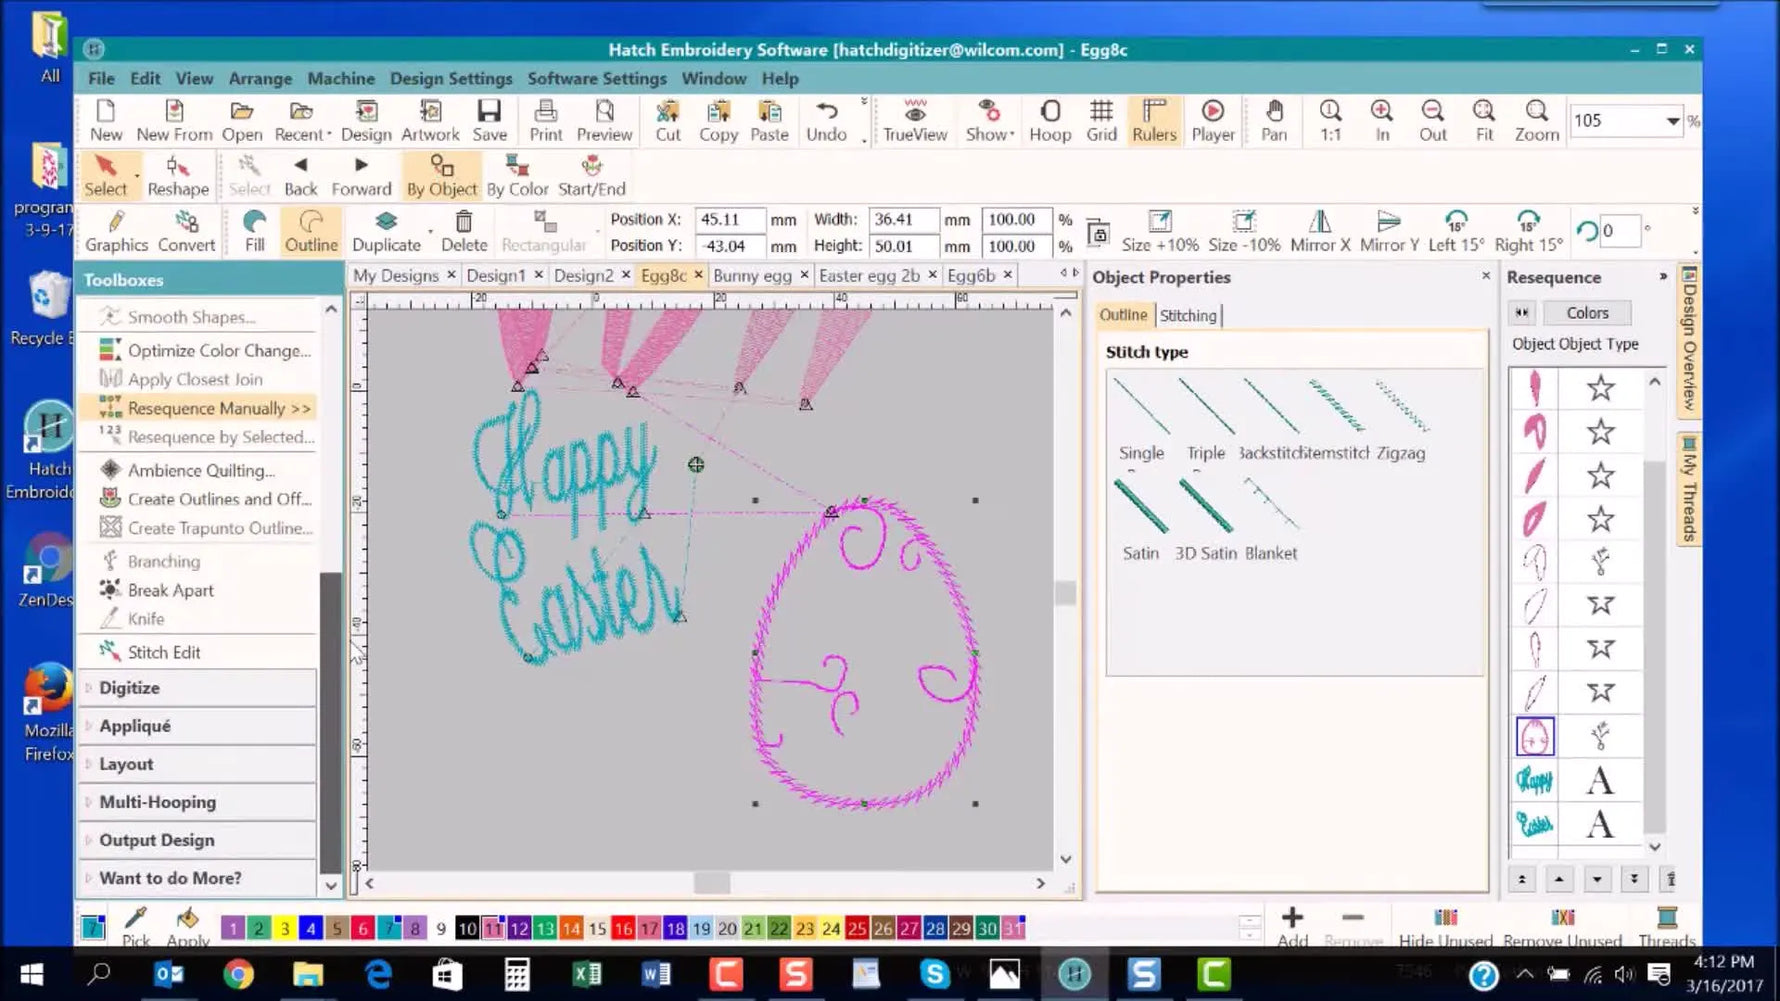Expand the Output Design toolbox
Image resolution: width=1780 pixels, height=1001 pixels.
197,840
